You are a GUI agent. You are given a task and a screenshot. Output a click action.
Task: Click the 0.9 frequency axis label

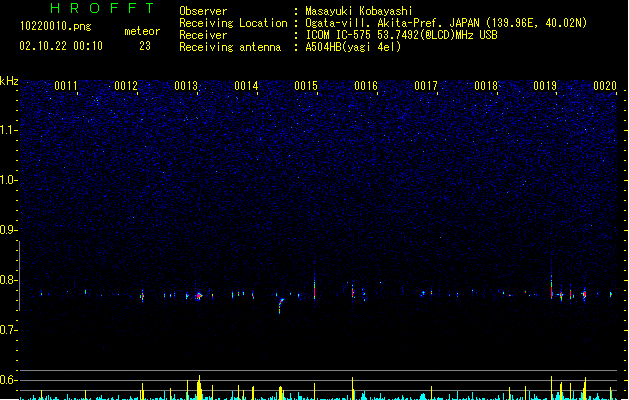(x=9, y=230)
